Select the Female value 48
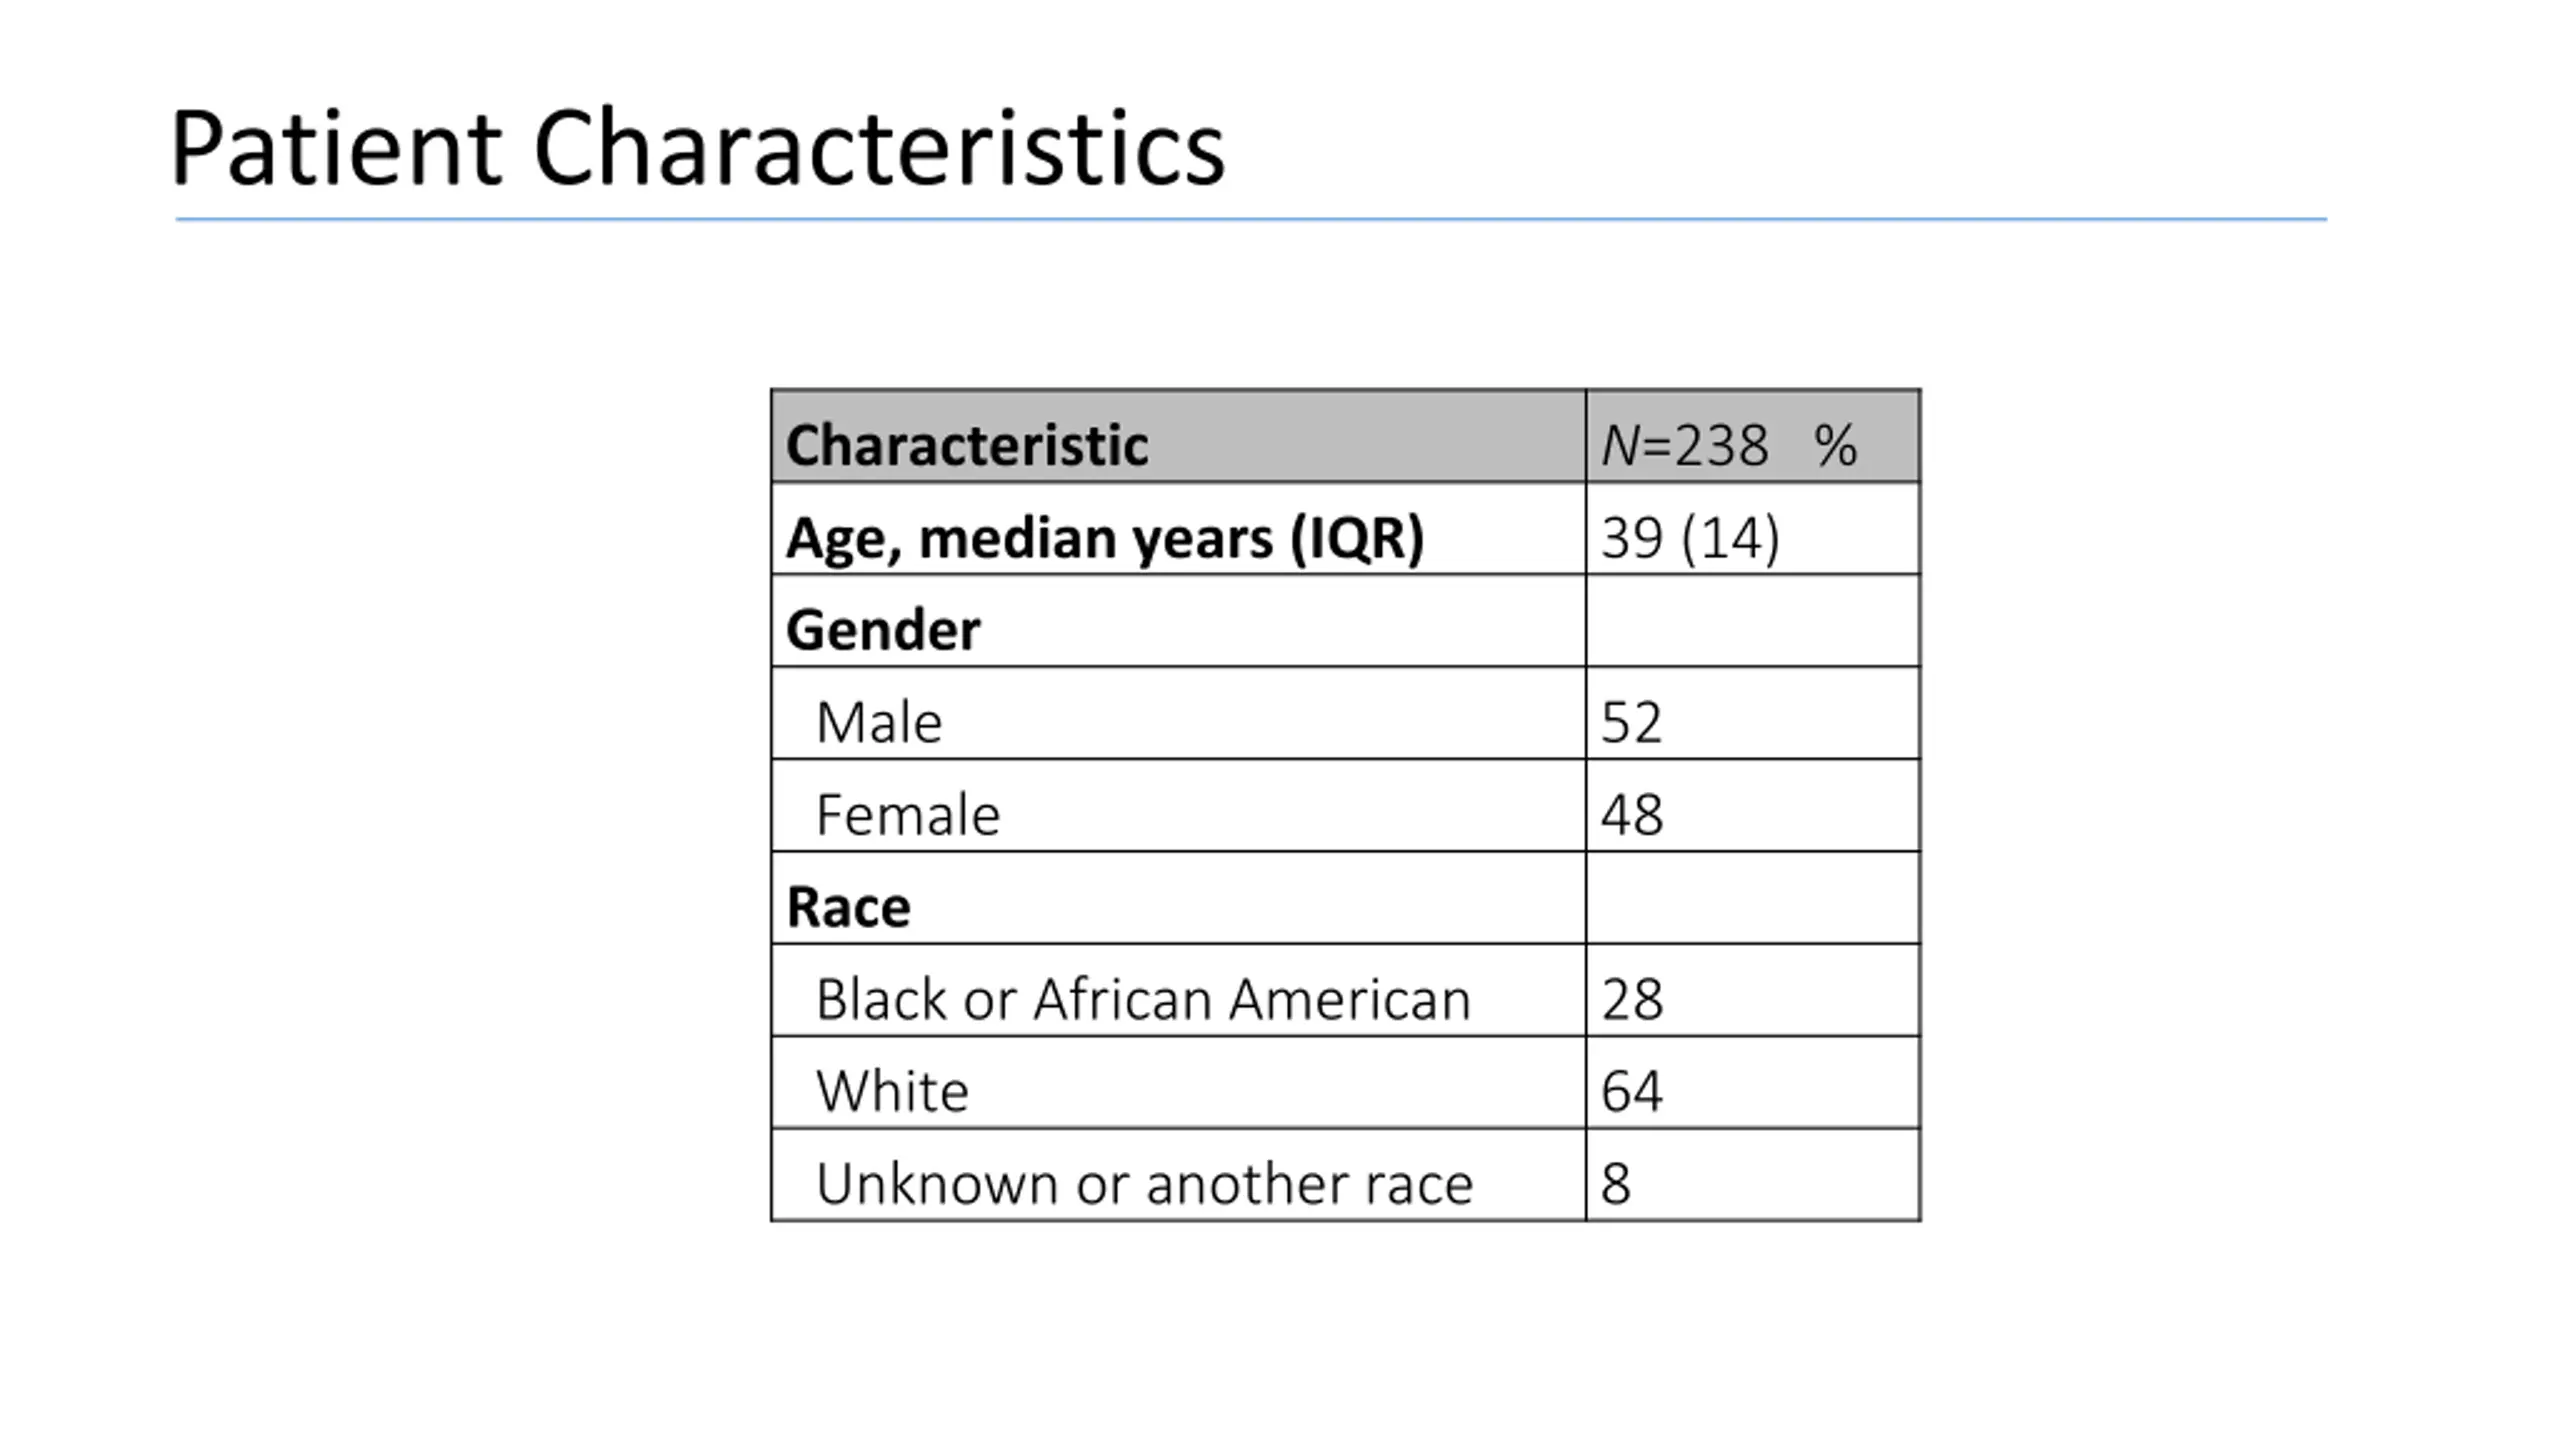Image resolution: width=2560 pixels, height=1440 pixels. tap(1752, 806)
